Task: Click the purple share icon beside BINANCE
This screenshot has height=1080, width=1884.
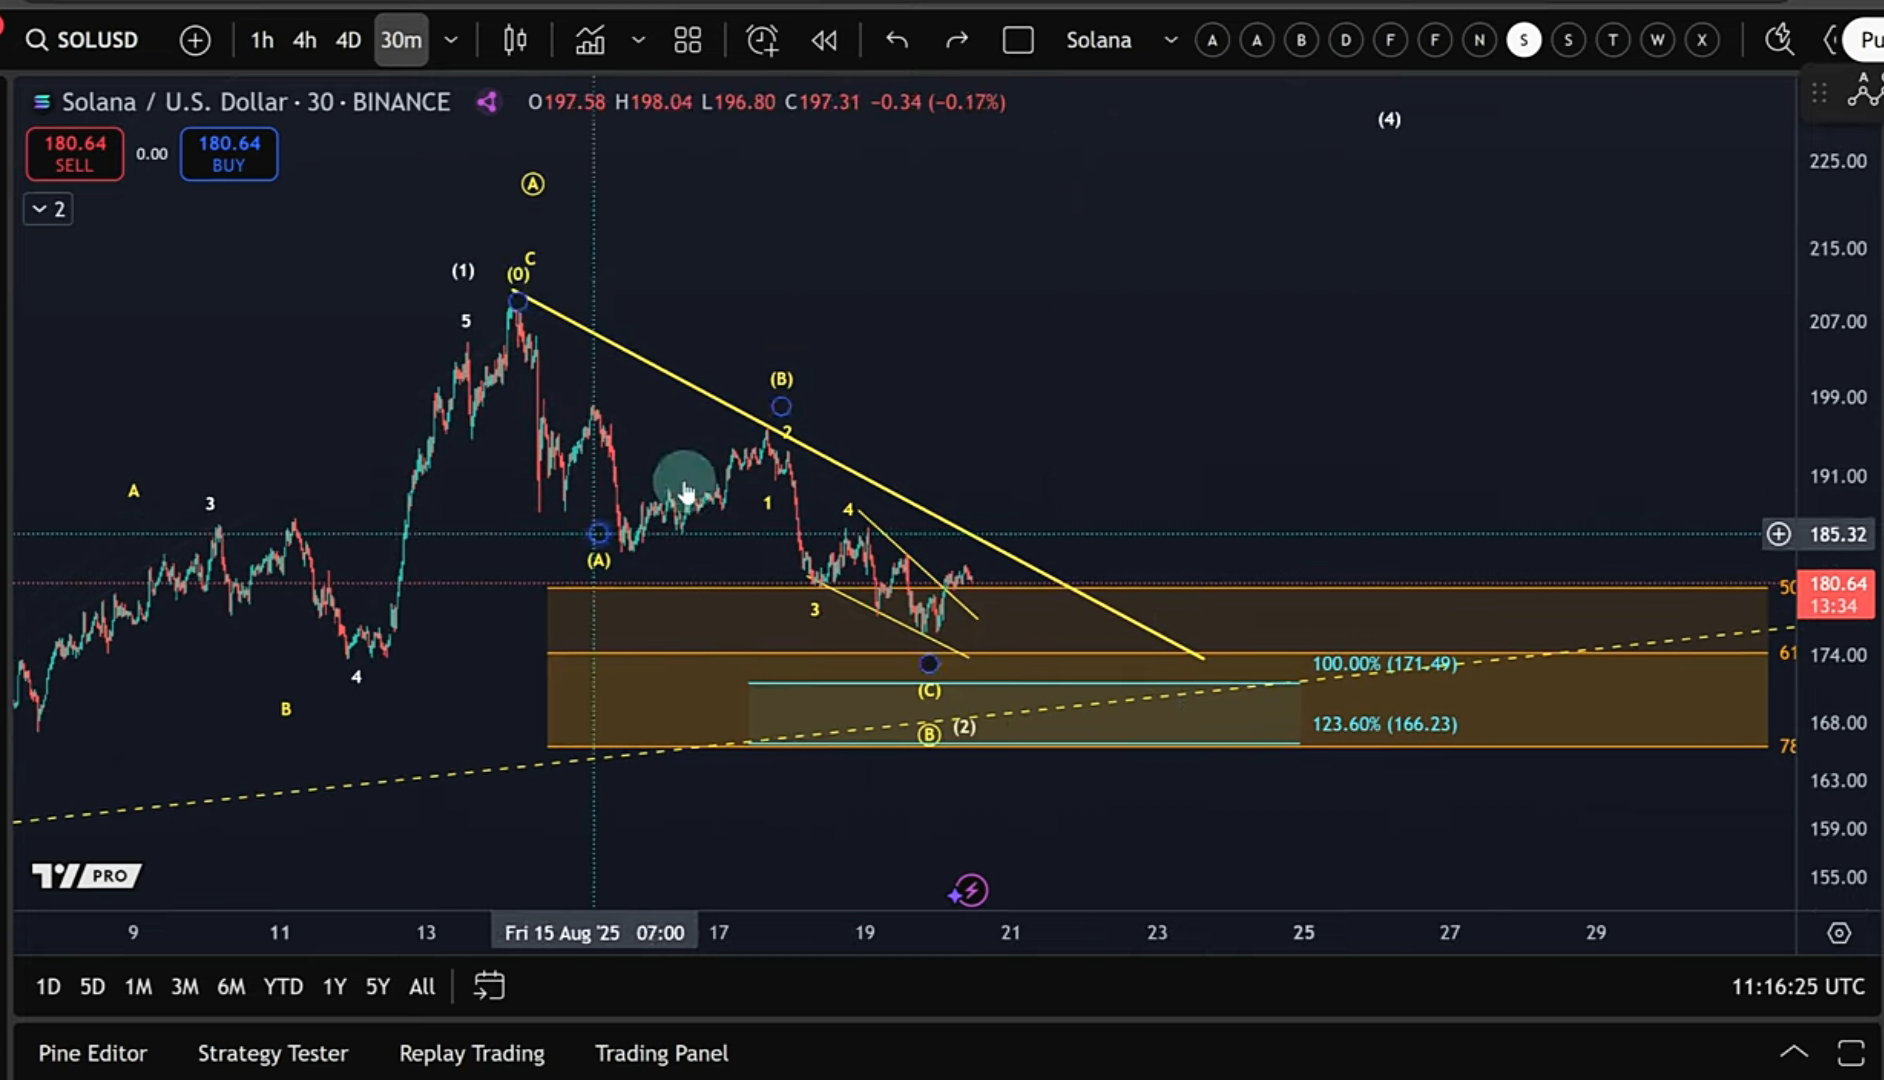Action: coord(487,102)
